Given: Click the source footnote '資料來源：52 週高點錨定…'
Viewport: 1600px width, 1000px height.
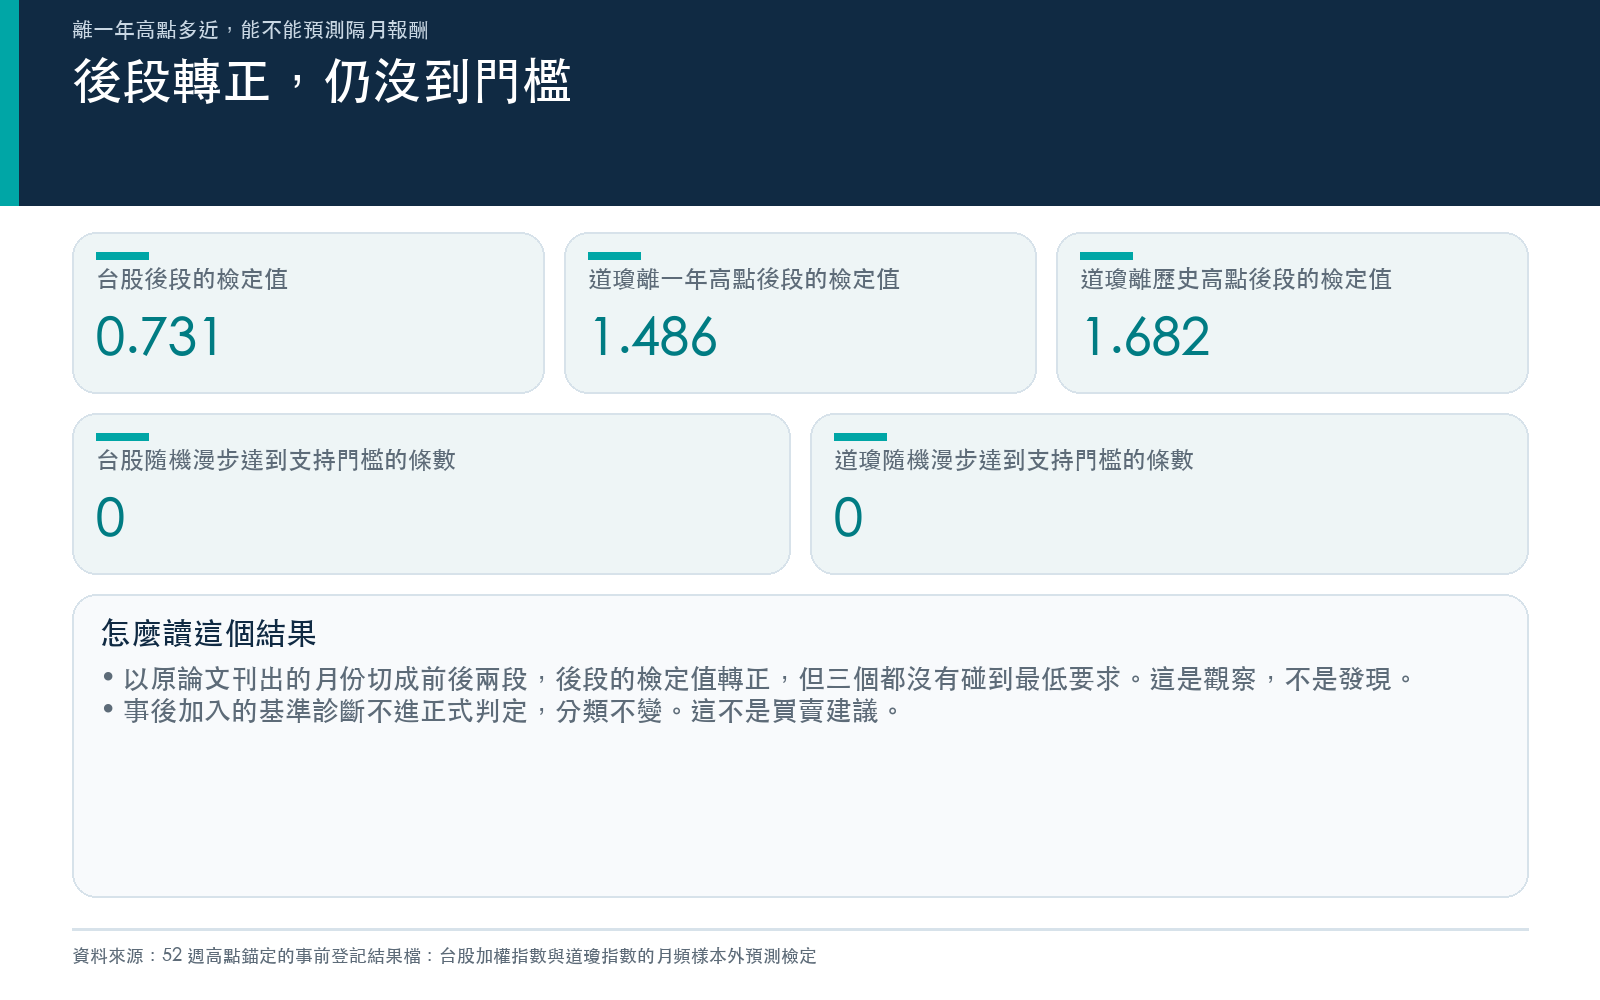Looking at the screenshot, I should tap(445, 956).
